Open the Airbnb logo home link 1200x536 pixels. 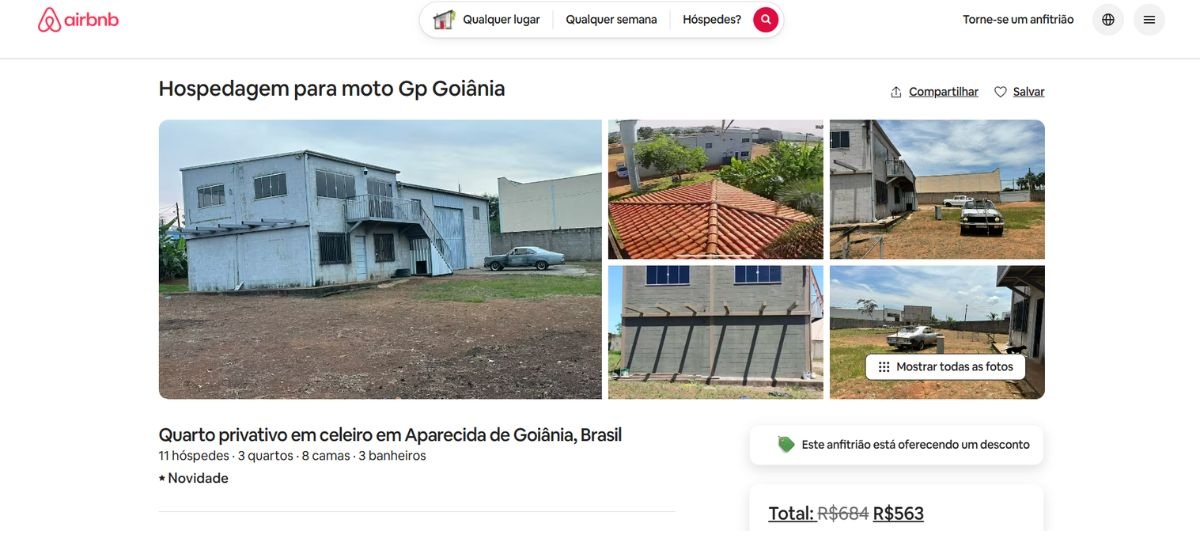pyautogui.click(x=78, y=19)
